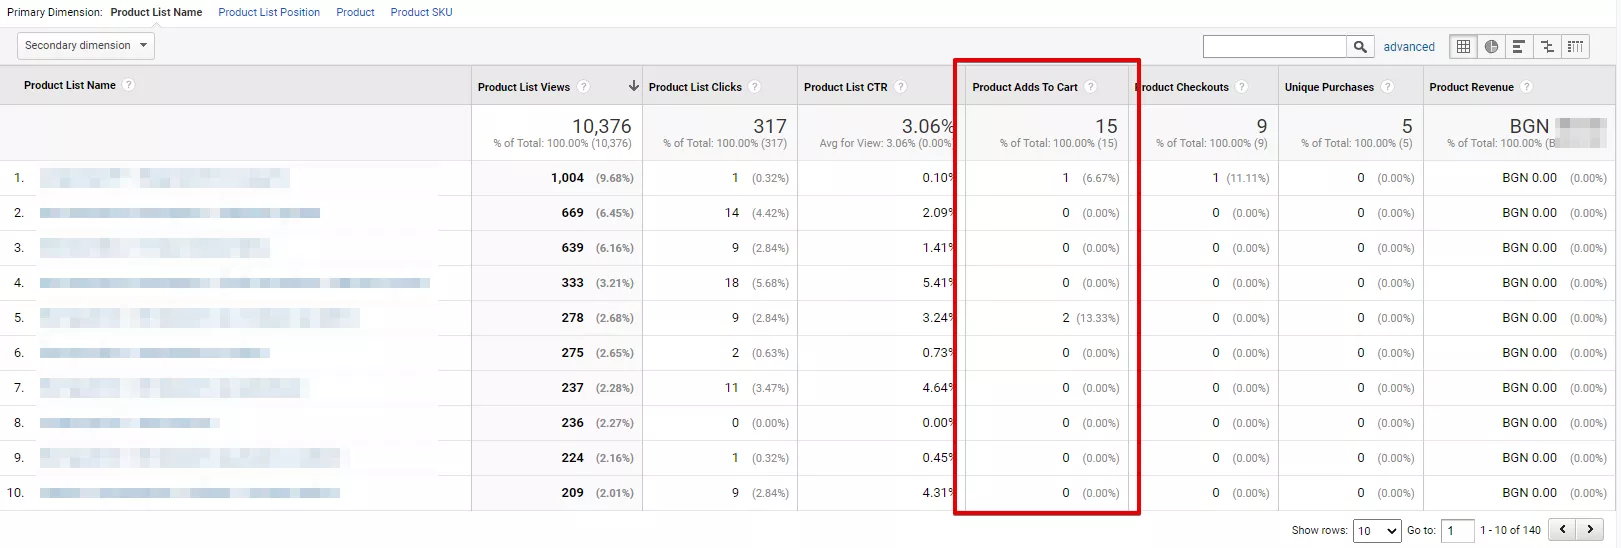Click the 333 views value
1621x548 pixels.
click(572, 283)
